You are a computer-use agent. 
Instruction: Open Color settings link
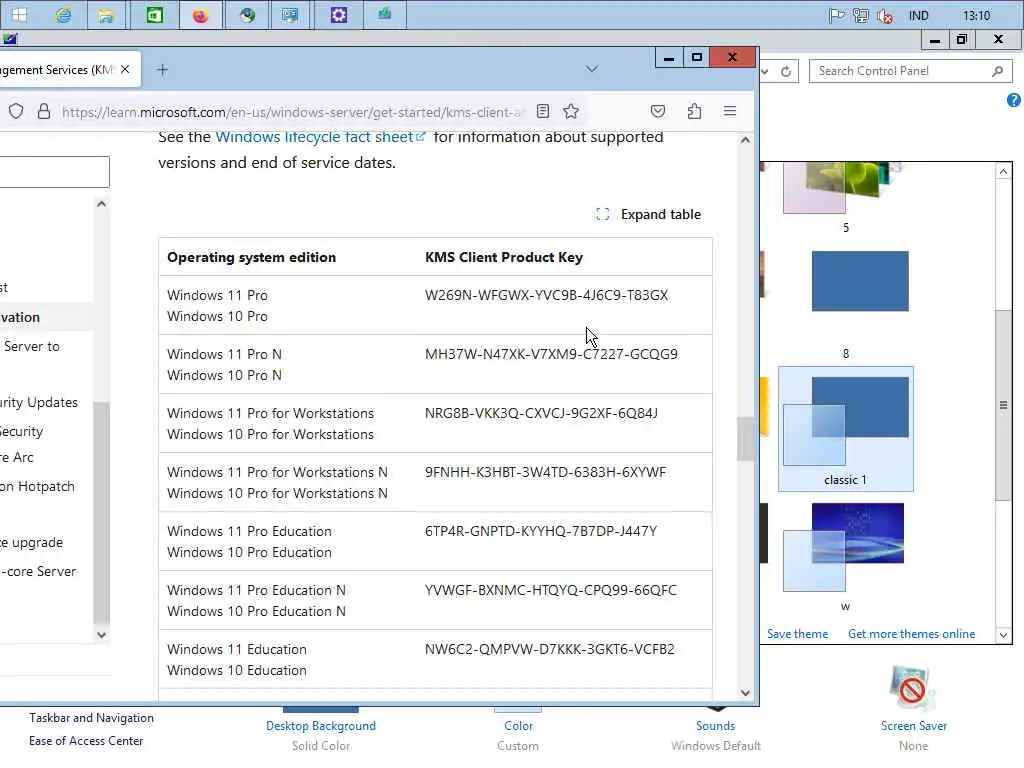518,726
